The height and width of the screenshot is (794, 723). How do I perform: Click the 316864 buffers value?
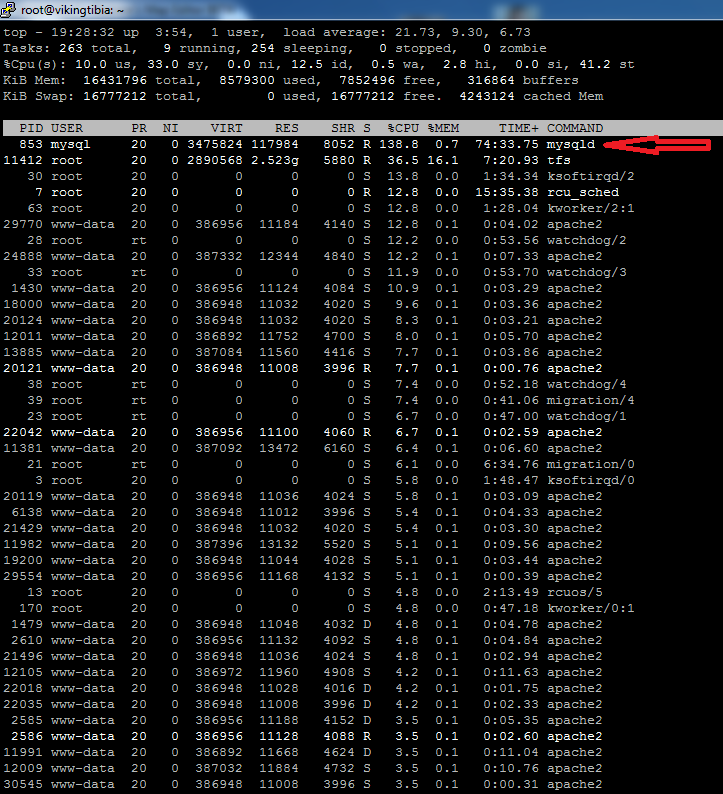coord(491,81)
